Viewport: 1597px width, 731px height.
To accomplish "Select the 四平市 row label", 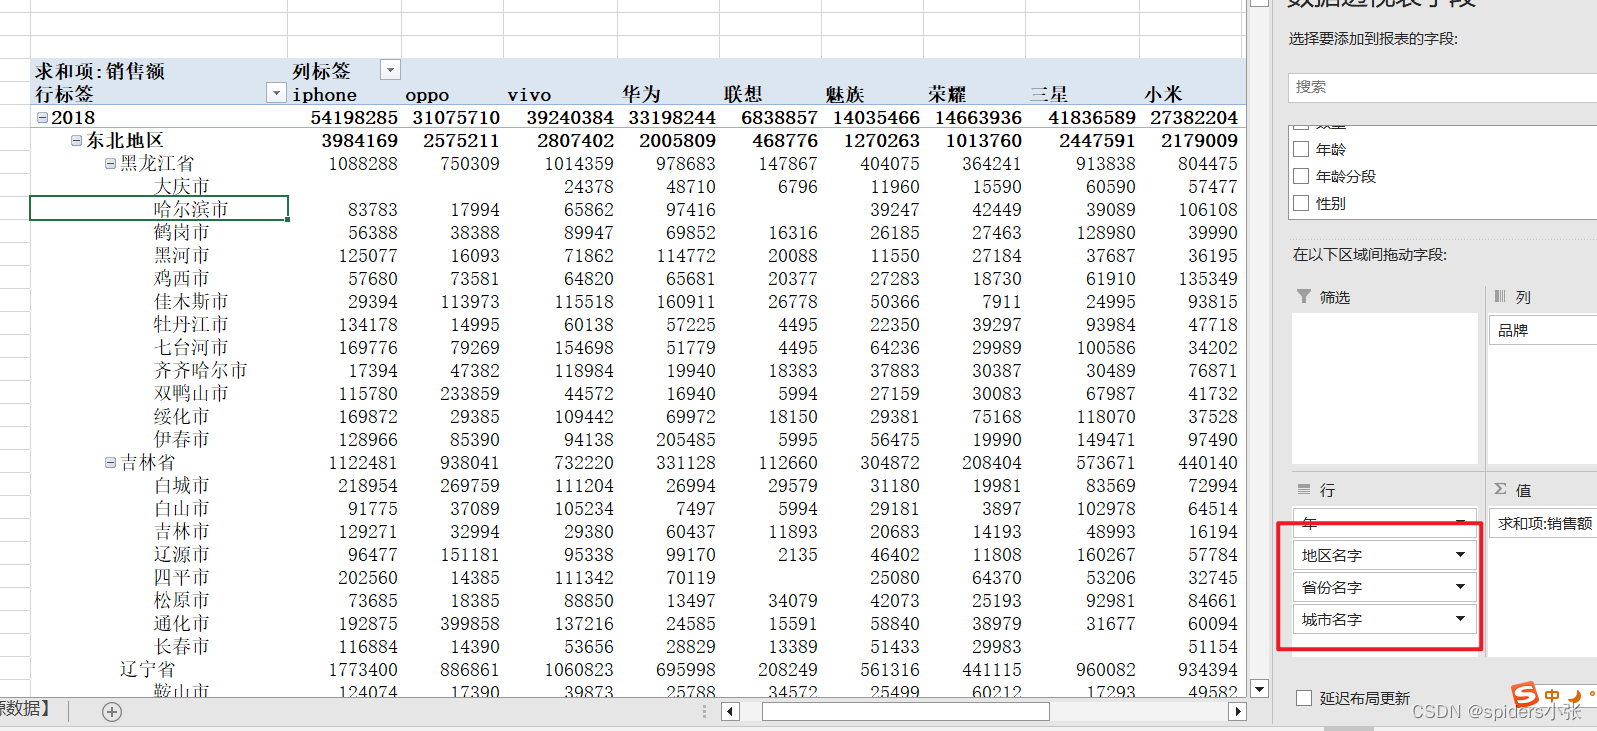I will point(182,577).
